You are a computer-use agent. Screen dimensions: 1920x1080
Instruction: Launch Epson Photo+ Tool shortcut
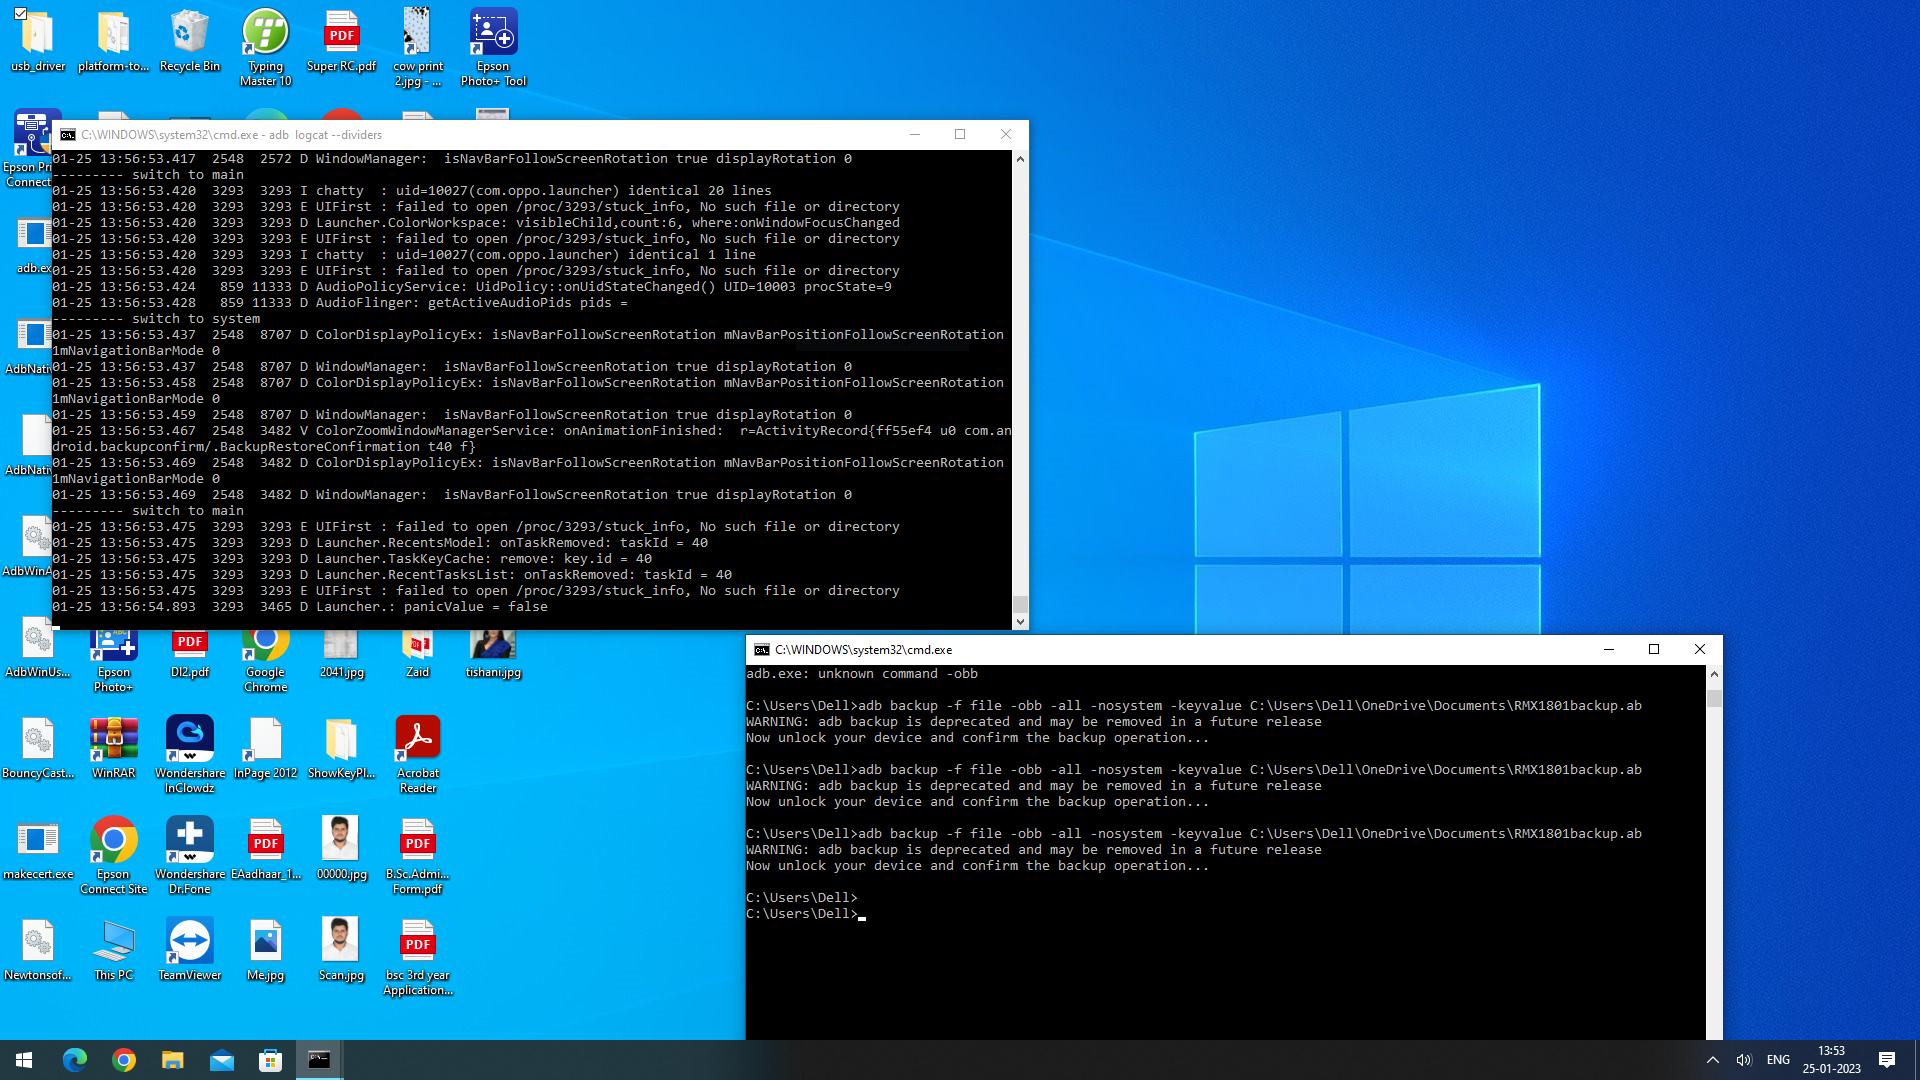[x=493, y=48]
